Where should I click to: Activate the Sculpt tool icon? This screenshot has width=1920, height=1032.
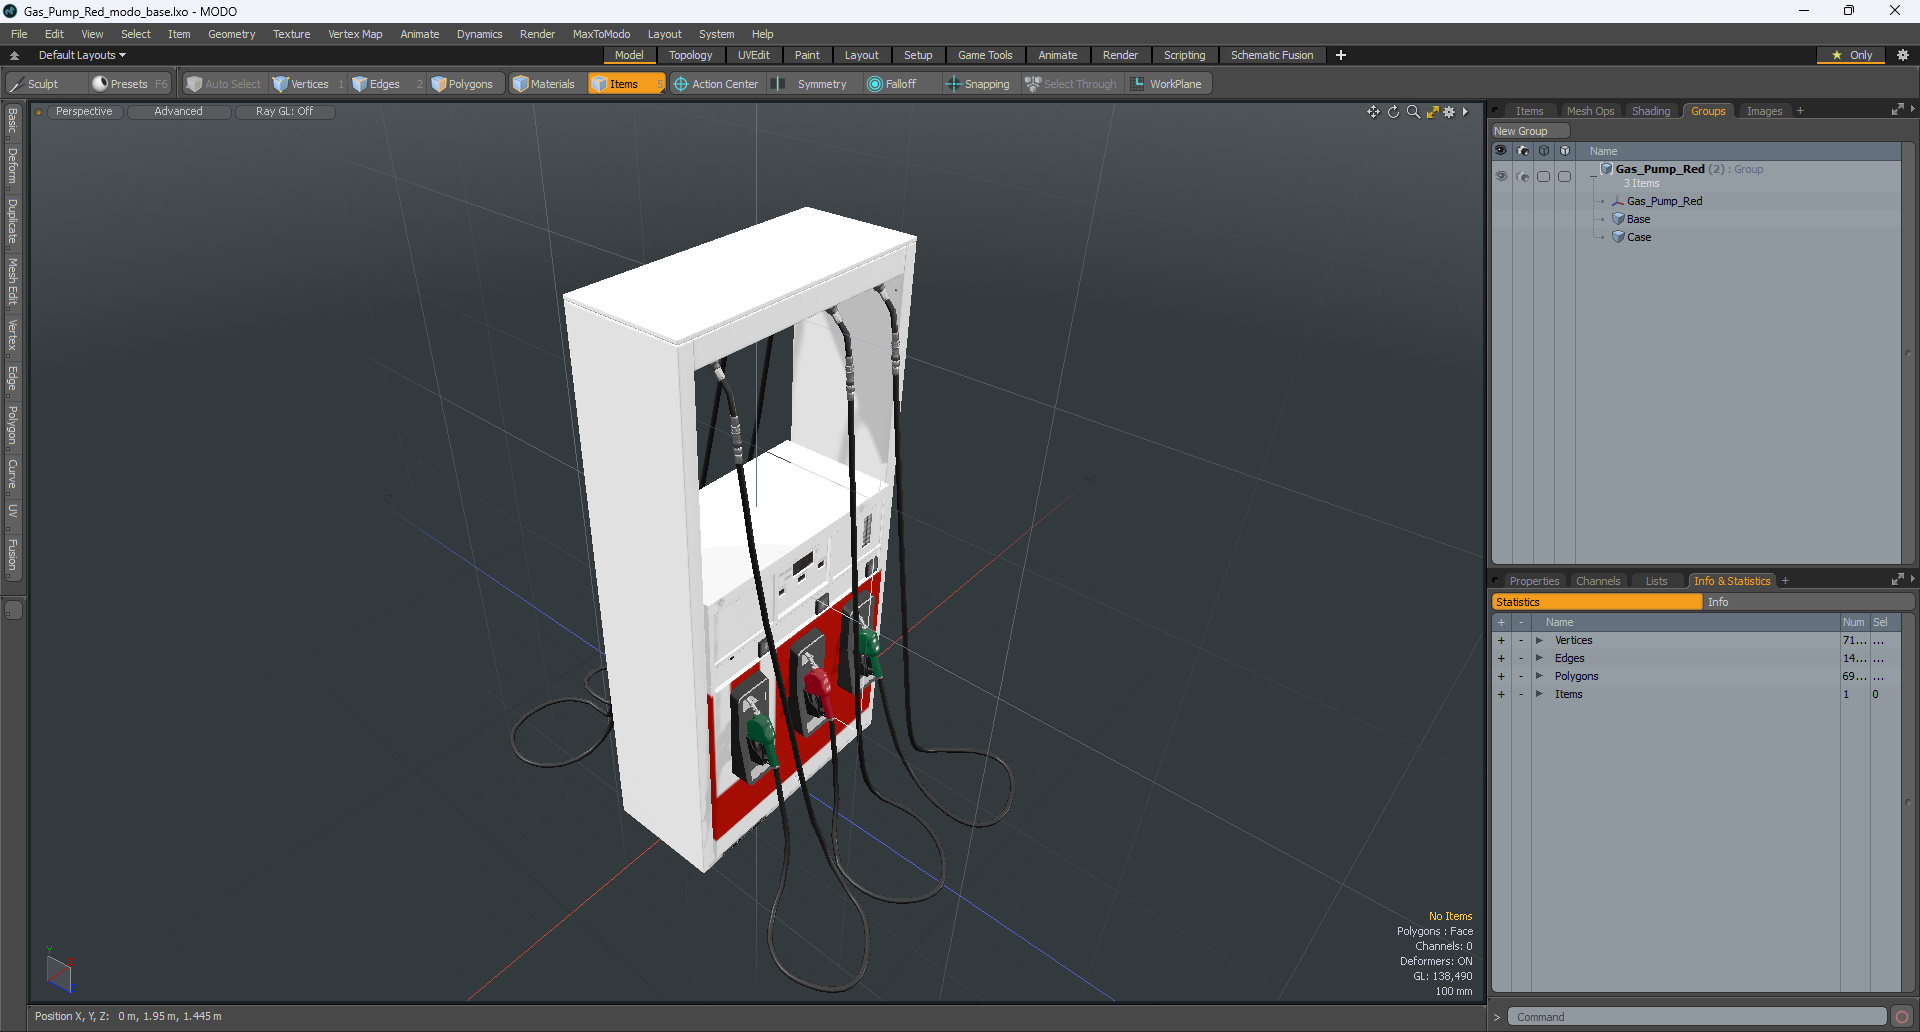tap(17, 84)
